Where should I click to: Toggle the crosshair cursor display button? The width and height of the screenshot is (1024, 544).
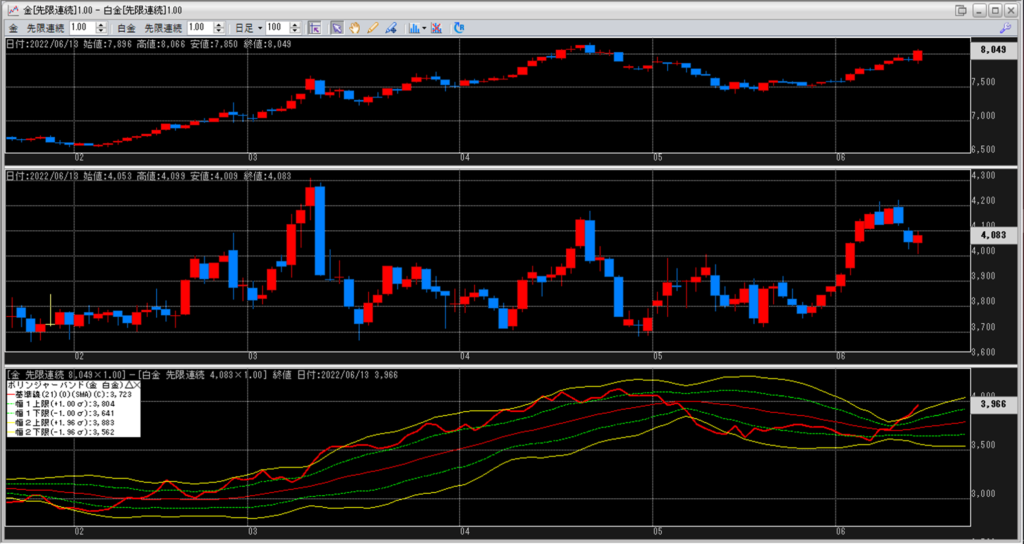[x=314, y=28]
